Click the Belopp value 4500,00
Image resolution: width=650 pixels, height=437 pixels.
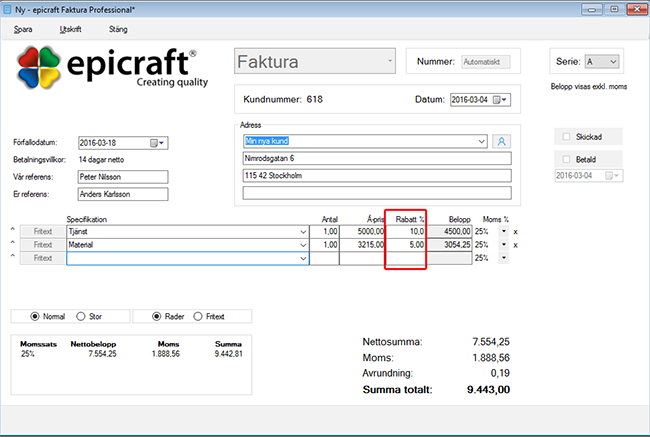coord(450,232)
